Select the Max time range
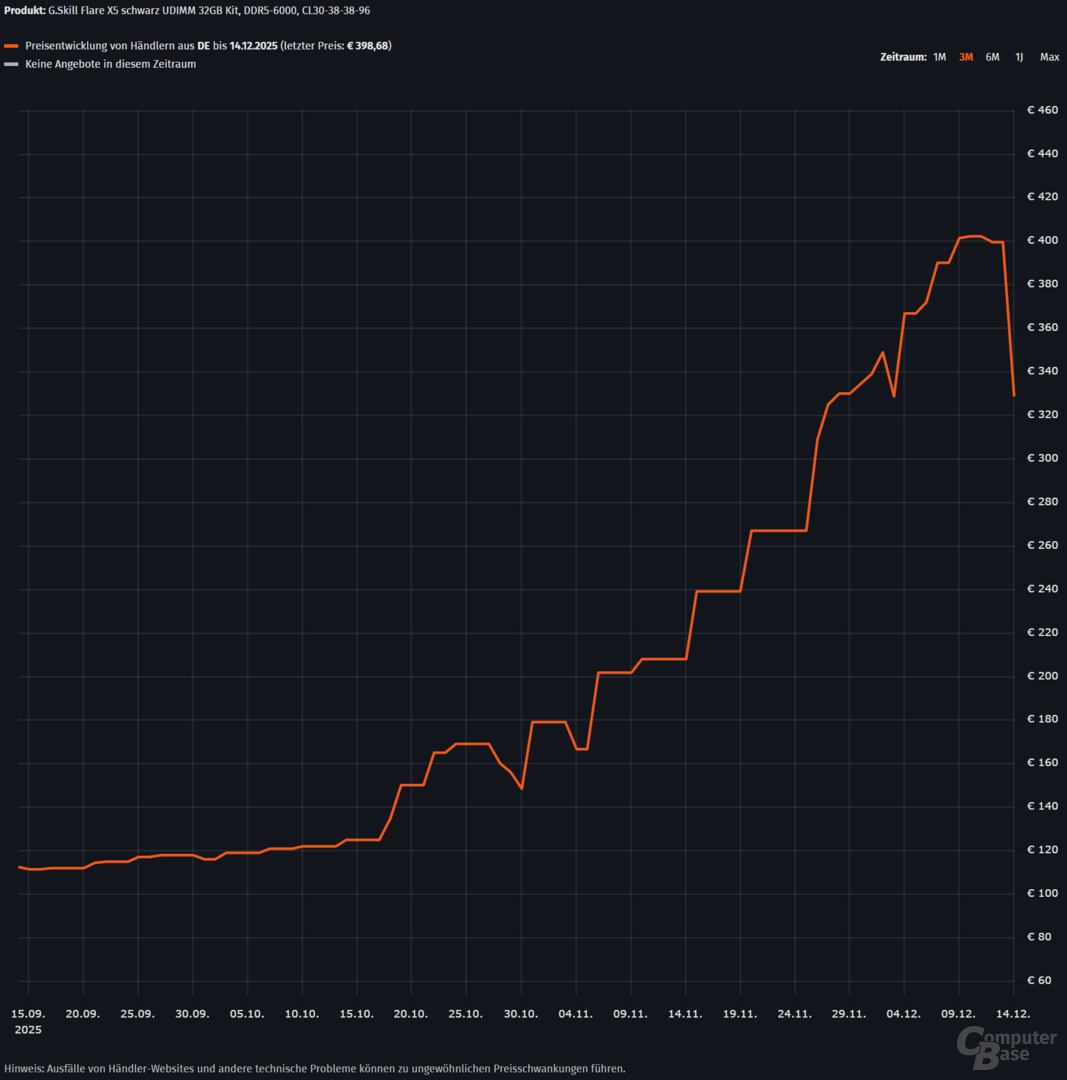The width and height of the screenshot is (1067, 1080). [x=1049, y=57]
